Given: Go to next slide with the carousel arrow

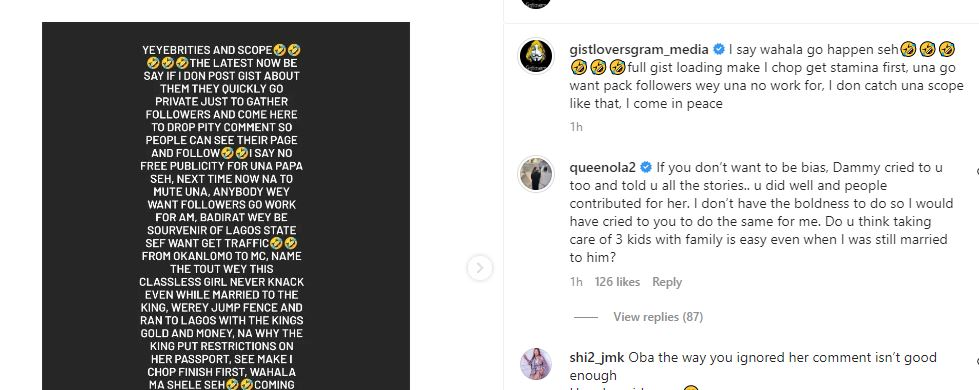Looking at the screenshot, I should [x=480, y=268].
